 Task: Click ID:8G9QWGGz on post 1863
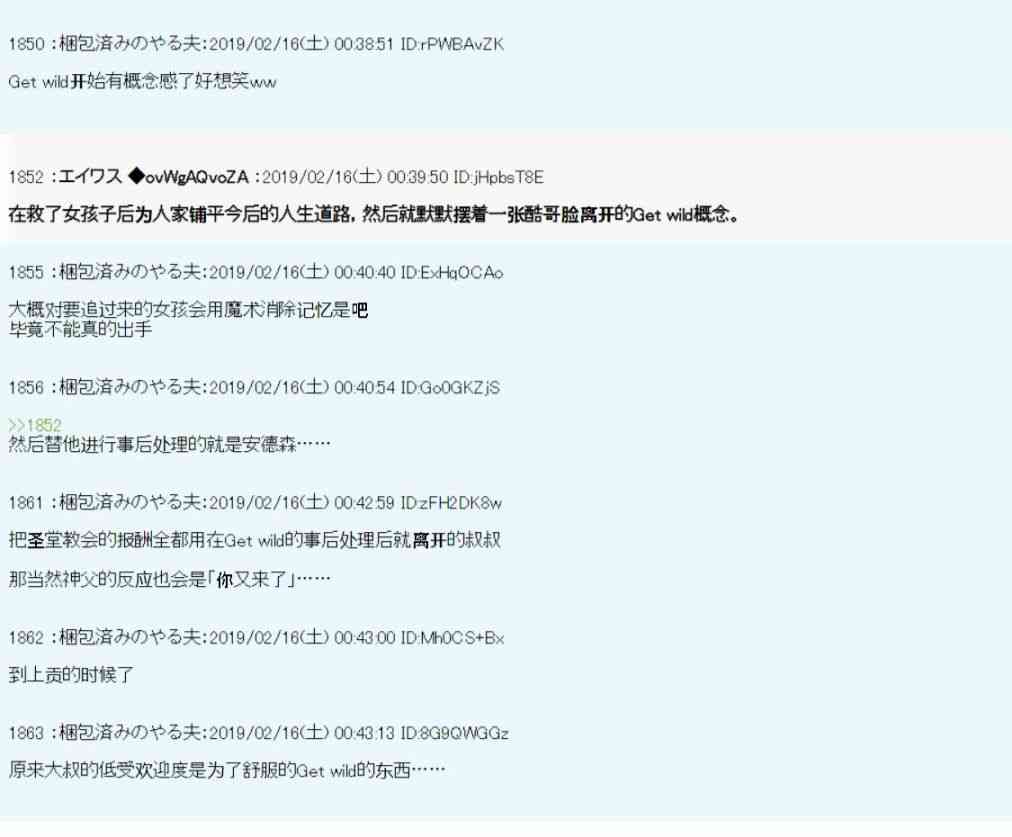point(454,733)
